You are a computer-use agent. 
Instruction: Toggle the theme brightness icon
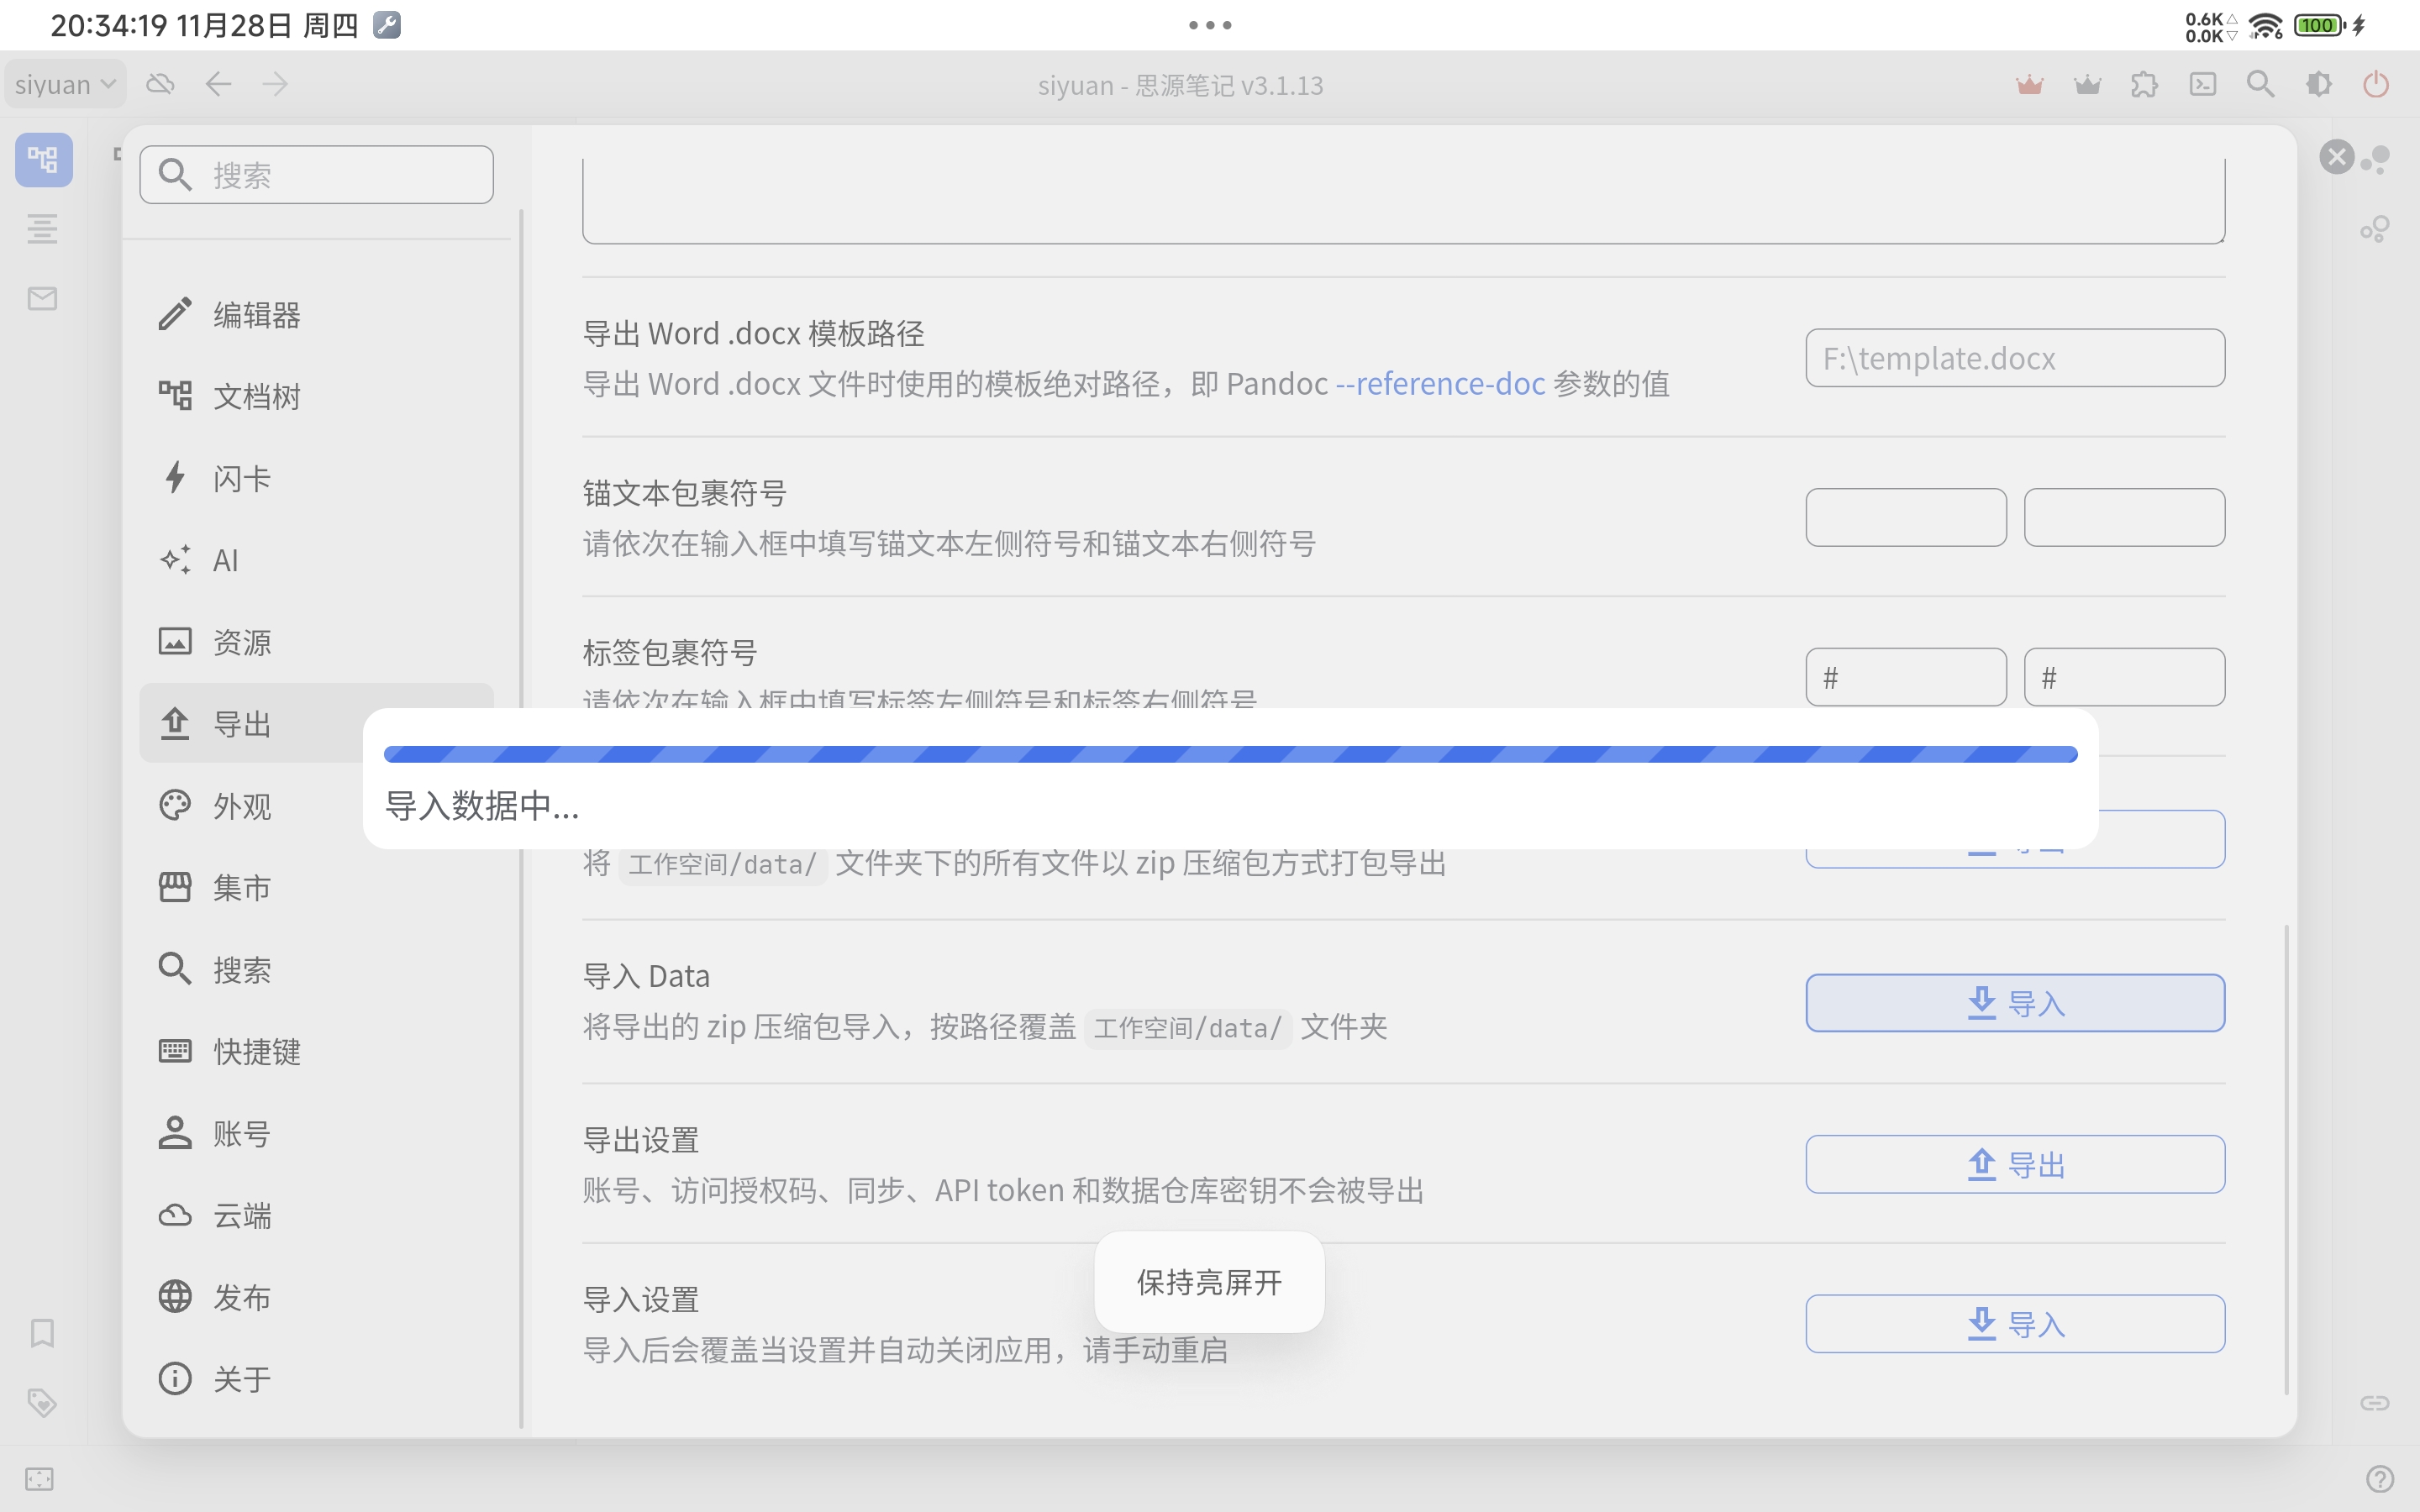click(2319, 84)
